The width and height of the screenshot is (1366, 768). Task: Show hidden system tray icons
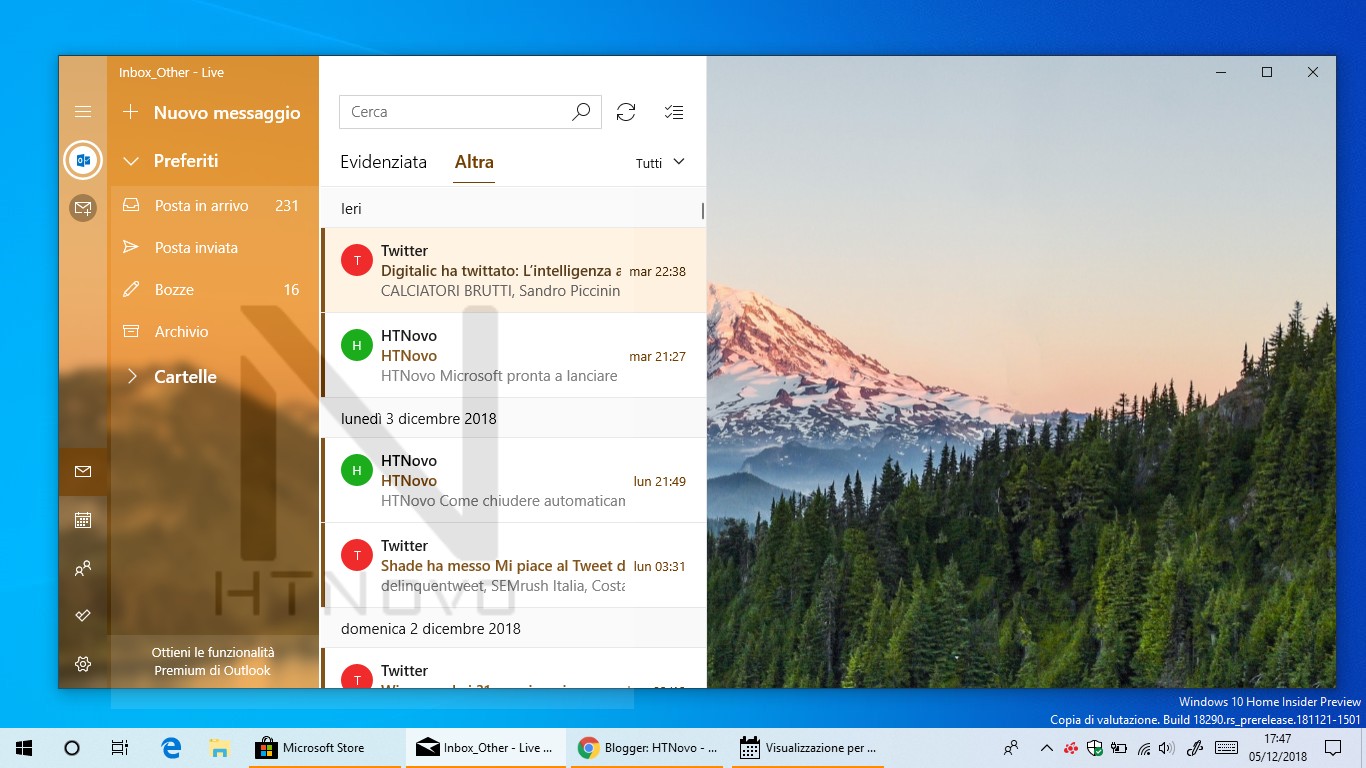(x=1046, y=748)
